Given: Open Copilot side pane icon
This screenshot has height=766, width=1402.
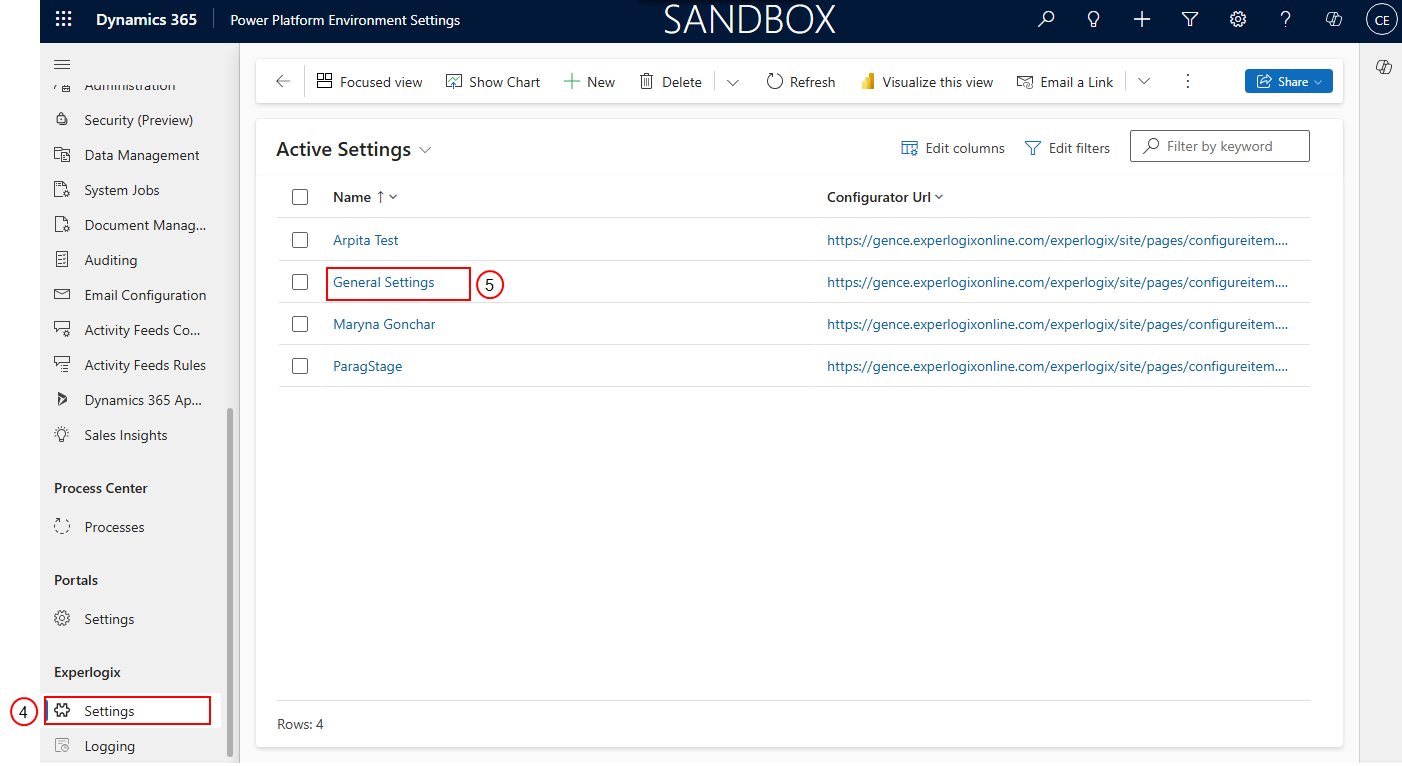Looking at the screenshot, I should 1384,67.
